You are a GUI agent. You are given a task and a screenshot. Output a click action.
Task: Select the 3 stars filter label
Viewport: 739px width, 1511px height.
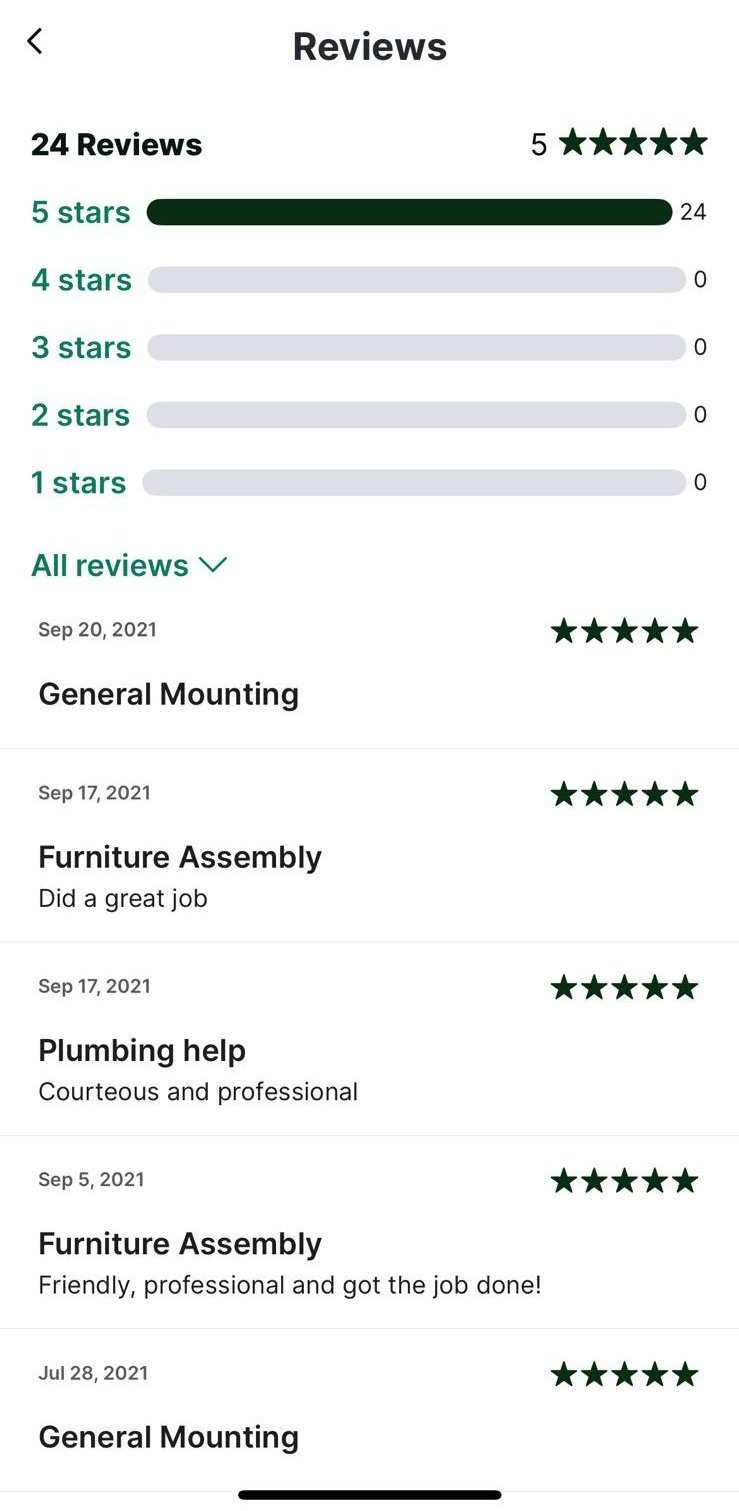[x=81, y=347]
